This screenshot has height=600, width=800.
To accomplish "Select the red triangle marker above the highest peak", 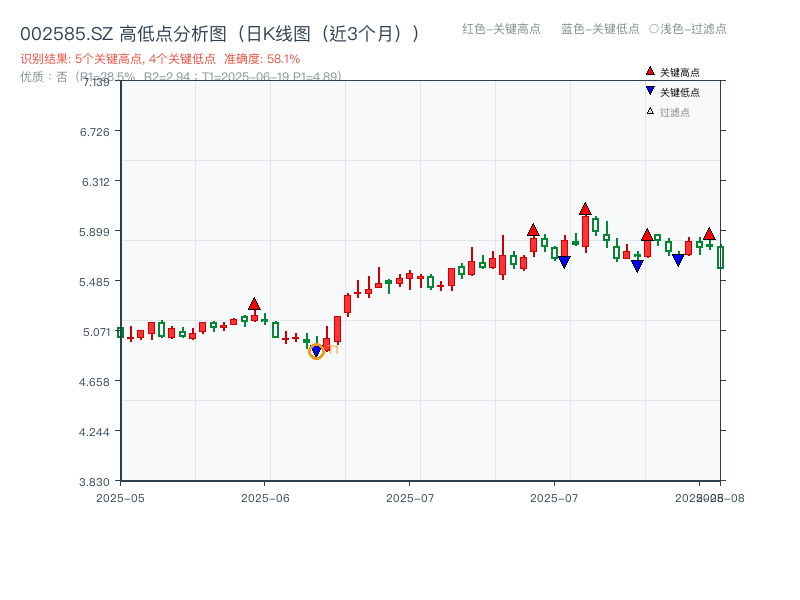I will pos(585,208).
